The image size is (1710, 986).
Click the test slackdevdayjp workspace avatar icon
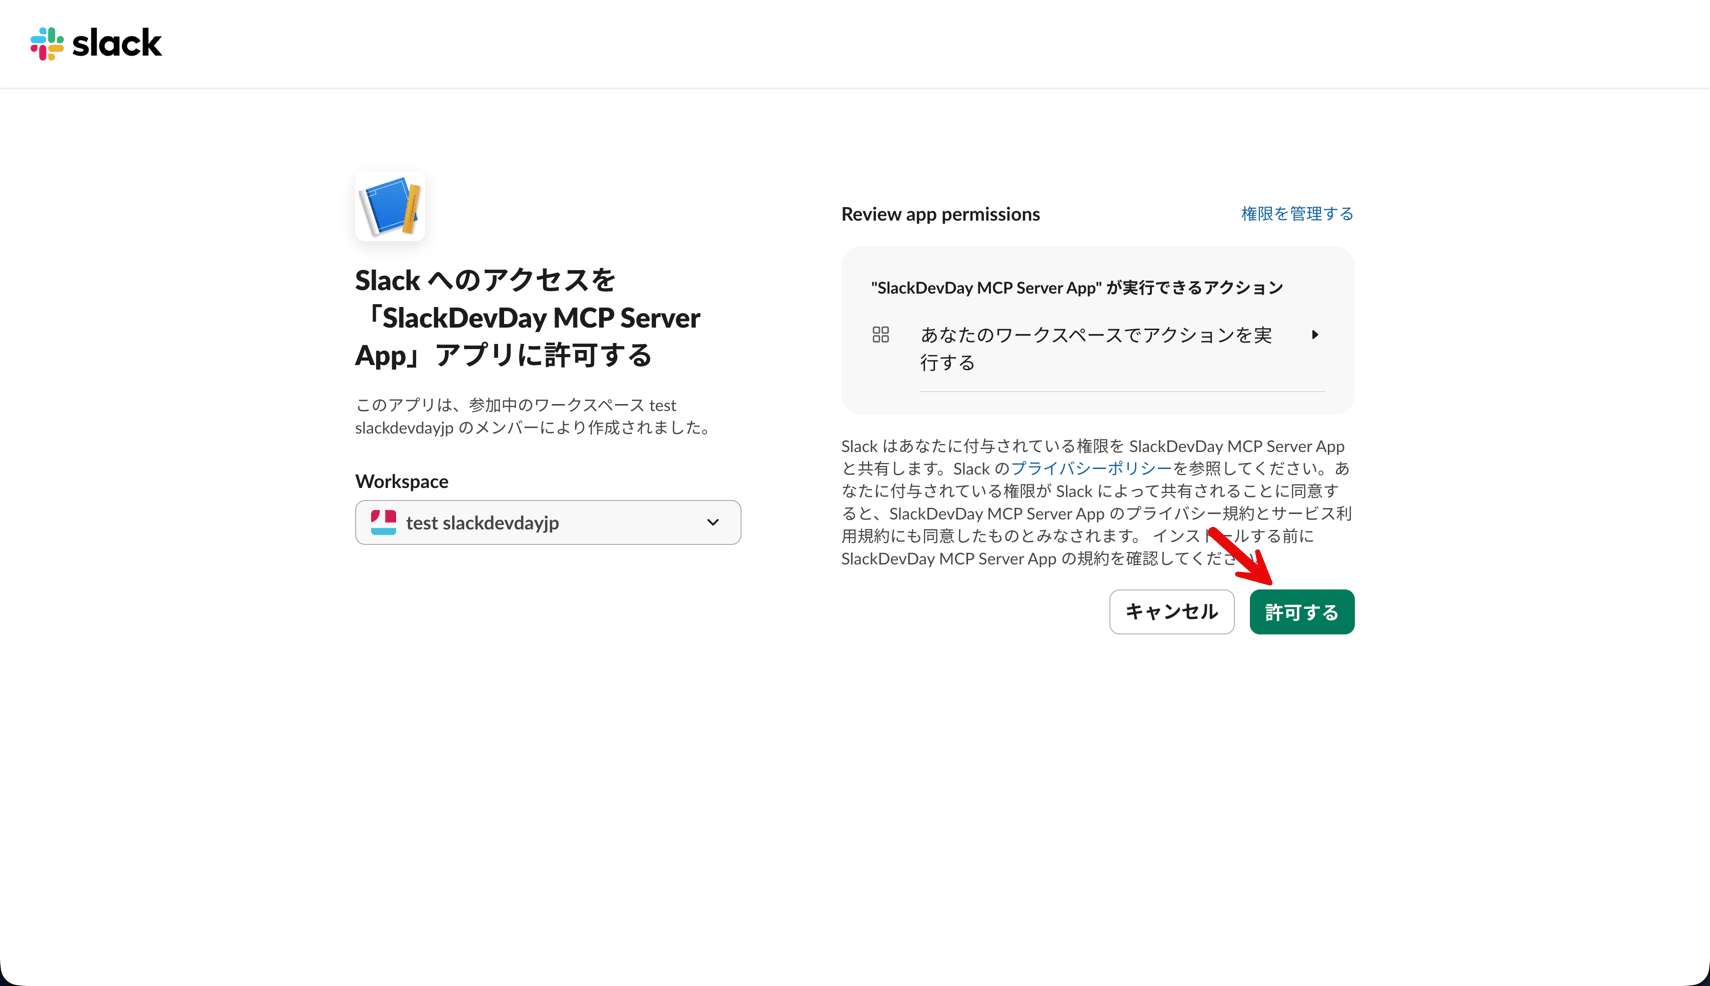(x=383, y=522)
